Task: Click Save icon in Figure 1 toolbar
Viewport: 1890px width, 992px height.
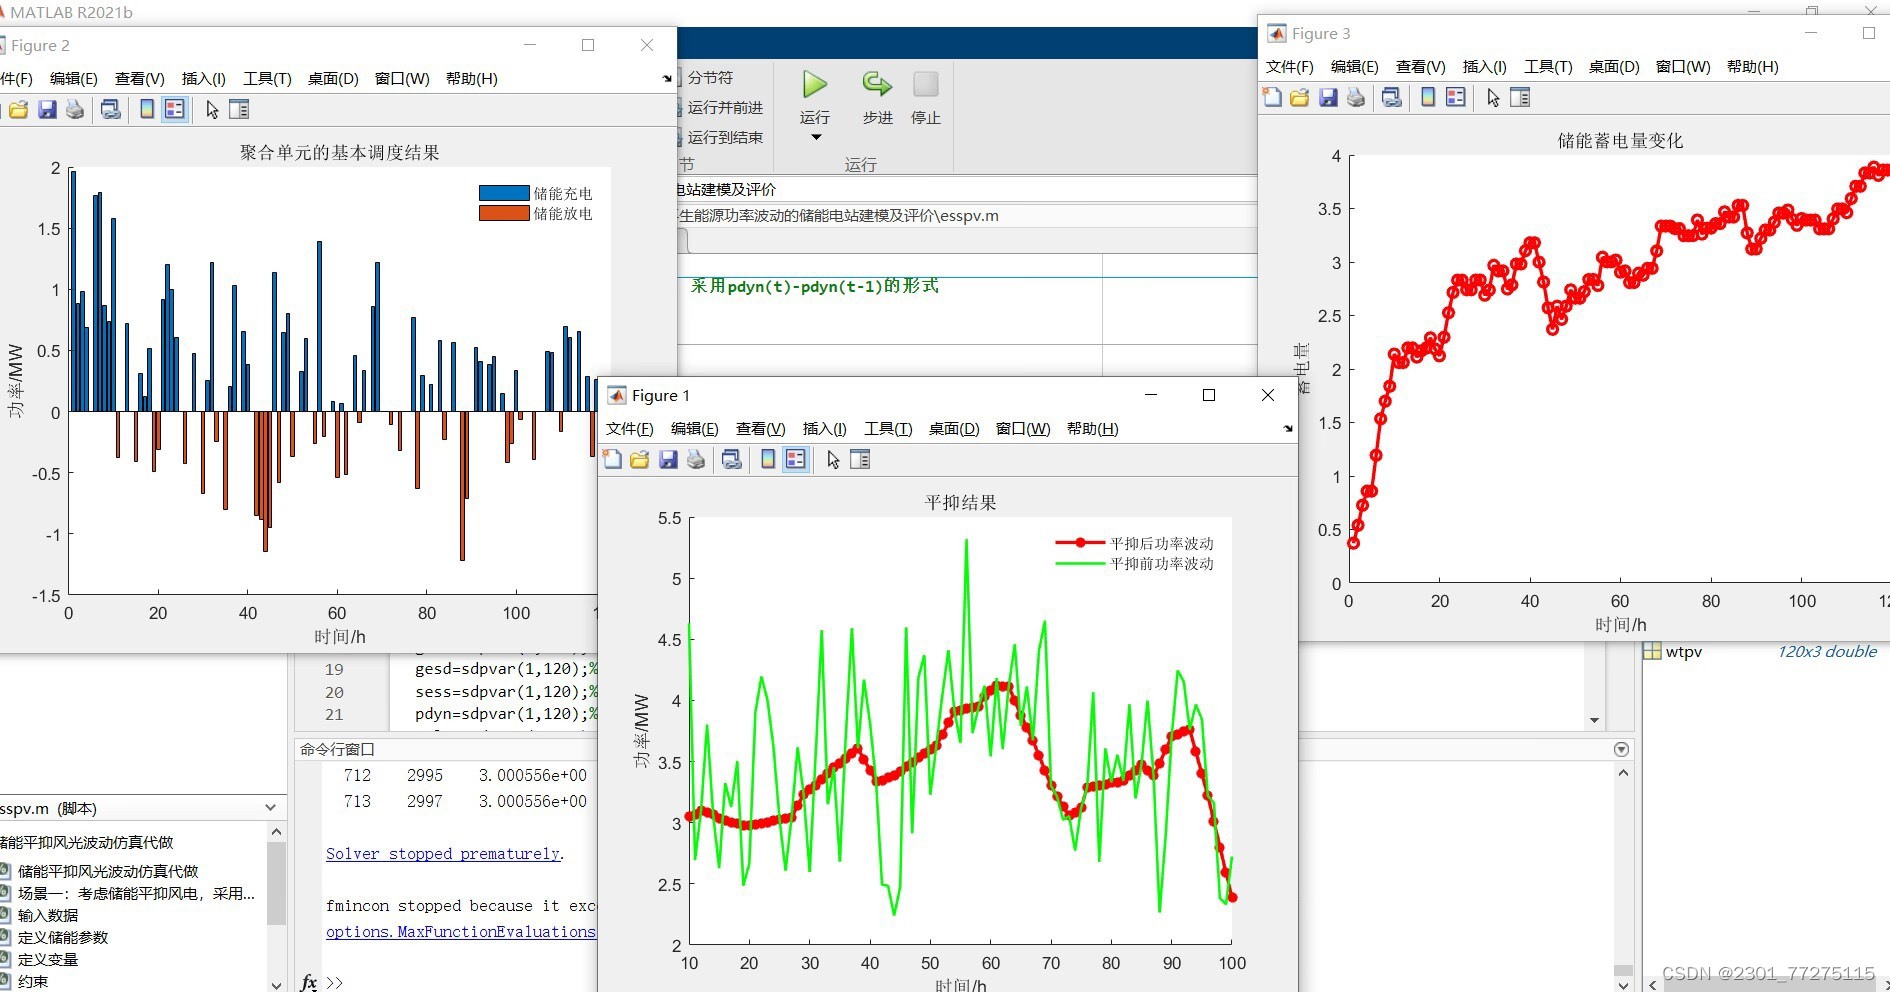Action: tap(668, 460)
